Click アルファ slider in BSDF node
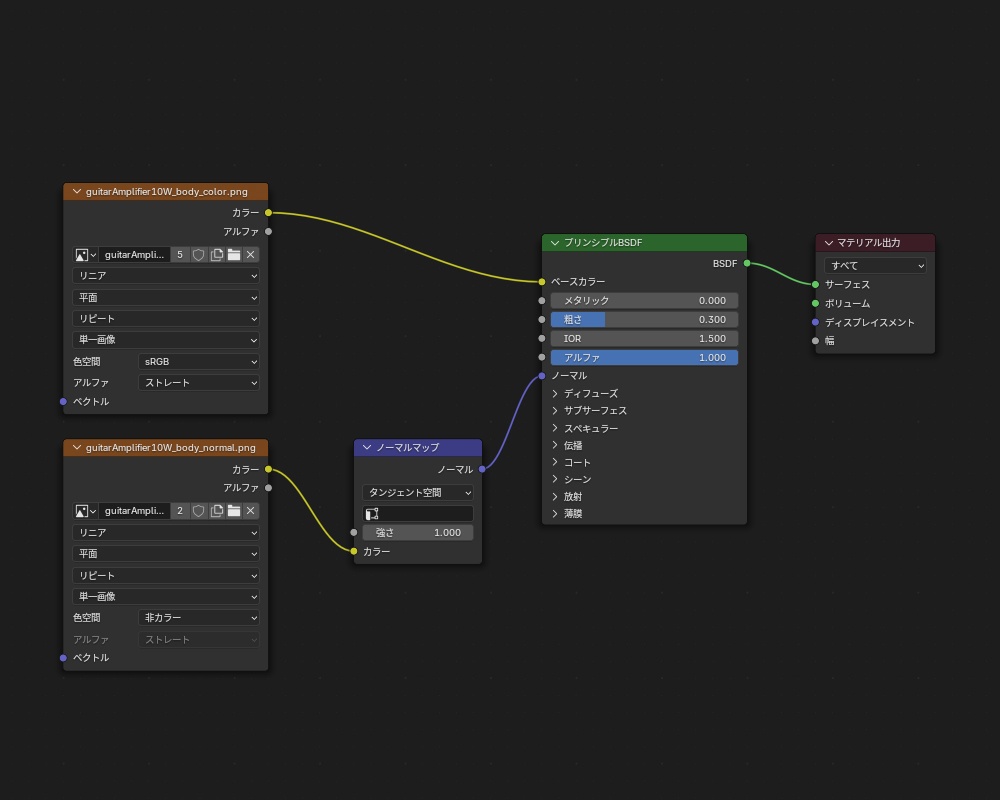Viewport: 1000px width, 800px height. pyautogui.click(x=644, y=358)
